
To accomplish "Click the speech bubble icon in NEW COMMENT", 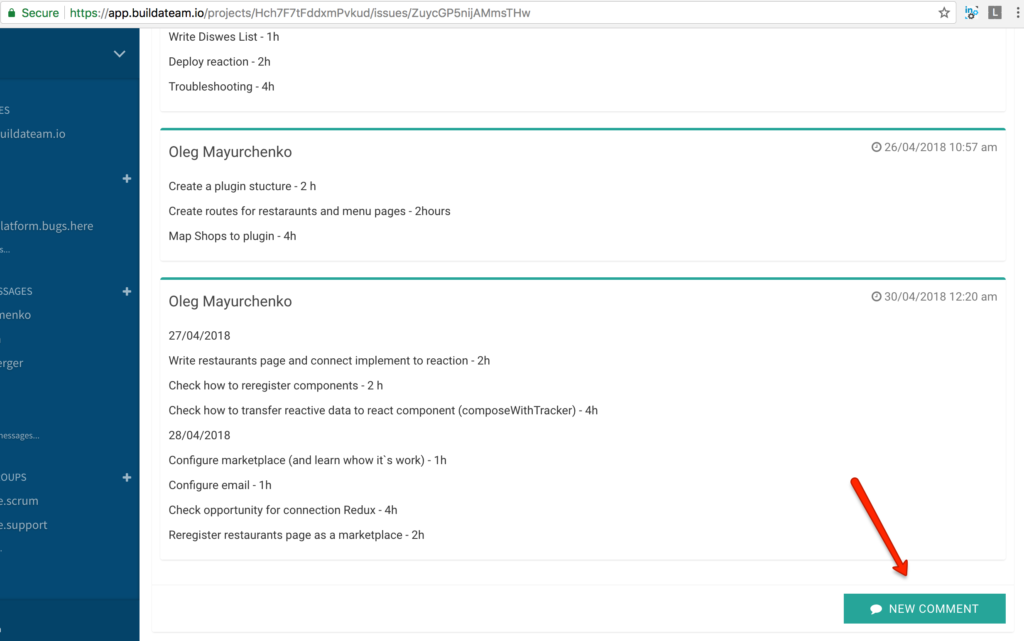I will tap(876, 609).
